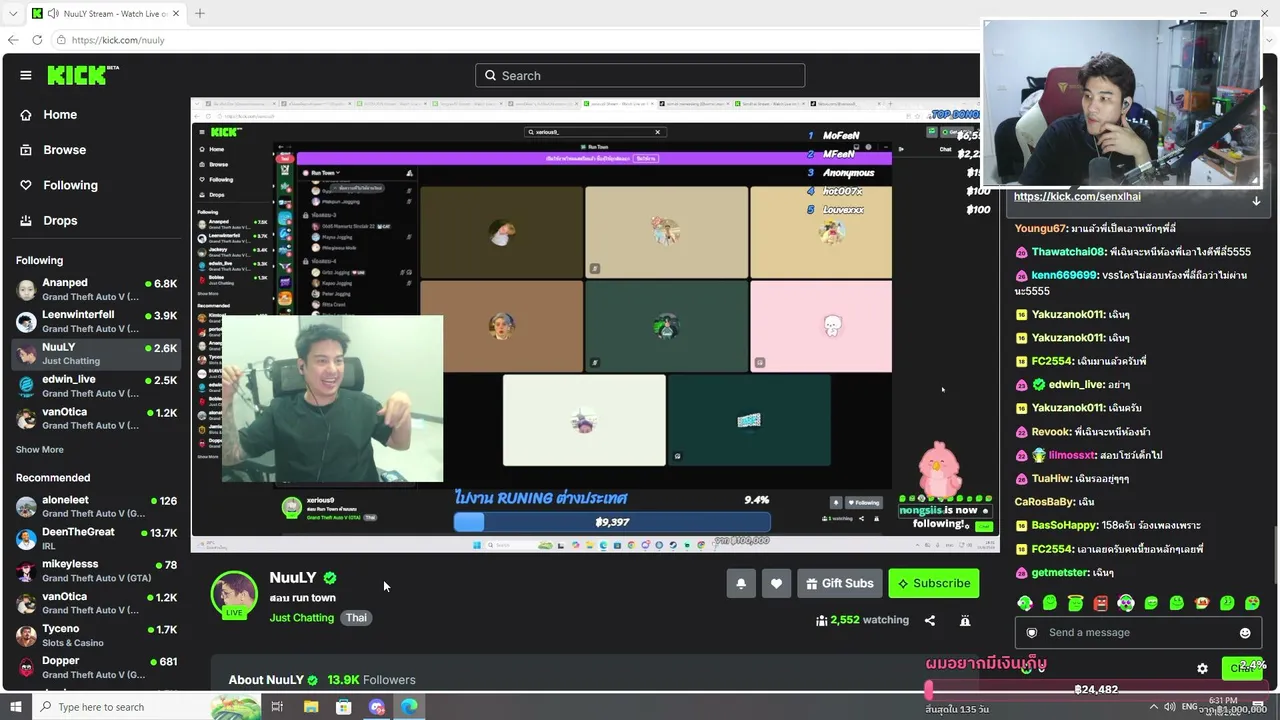Open aloneleet recommended channel

tap(96, 507)
